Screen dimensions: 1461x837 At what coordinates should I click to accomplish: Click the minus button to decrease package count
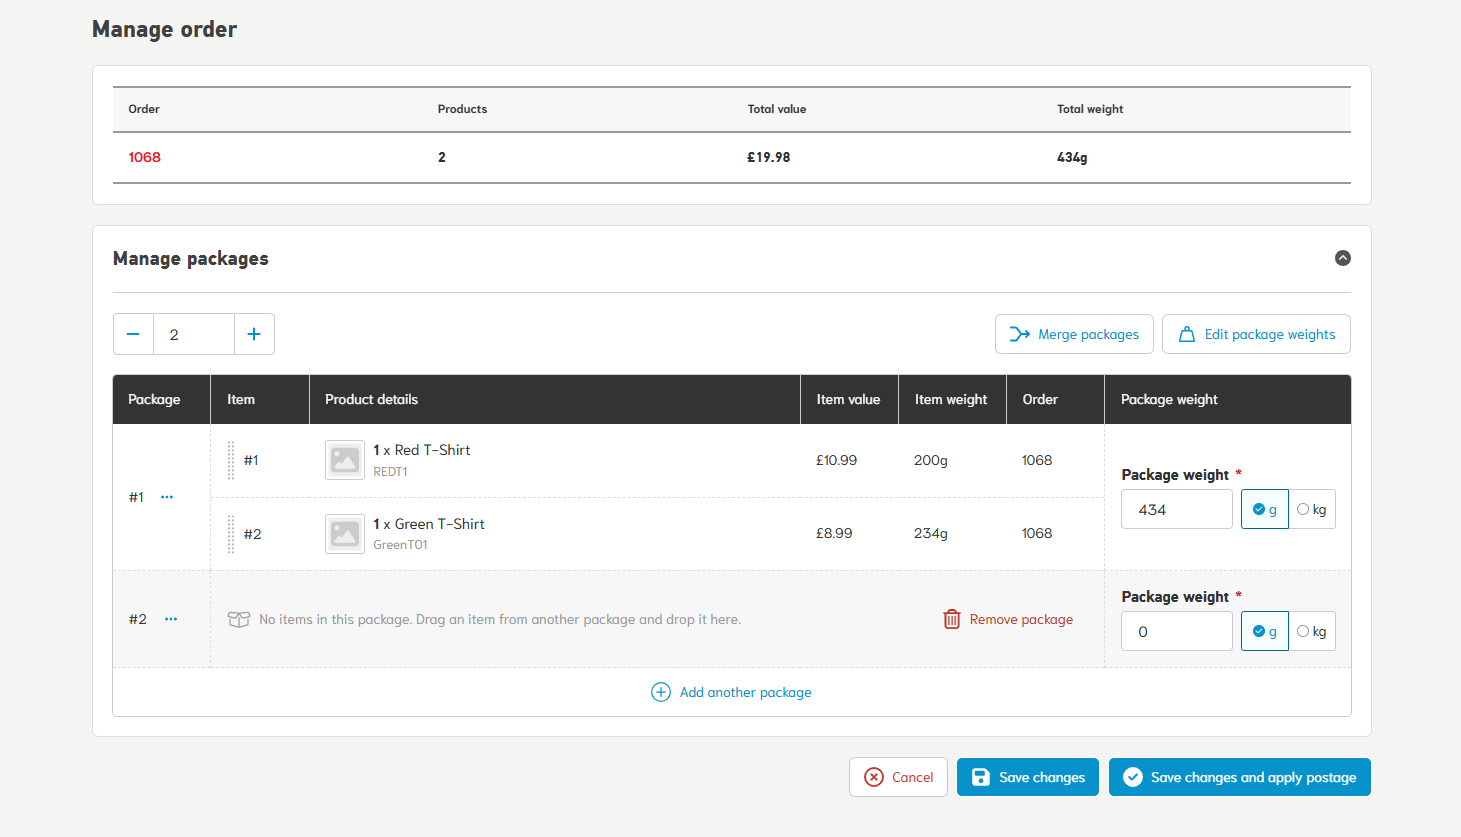pos(133,334)
